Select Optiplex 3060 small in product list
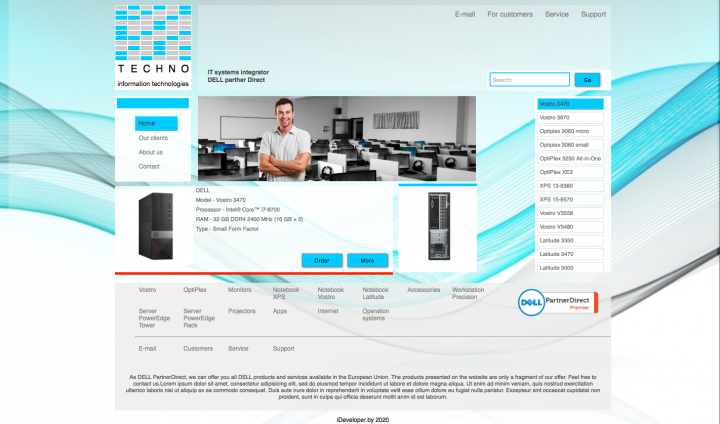The width and height of the screenshot is (720, 424). pyautogui.click(x=570, y=145)
